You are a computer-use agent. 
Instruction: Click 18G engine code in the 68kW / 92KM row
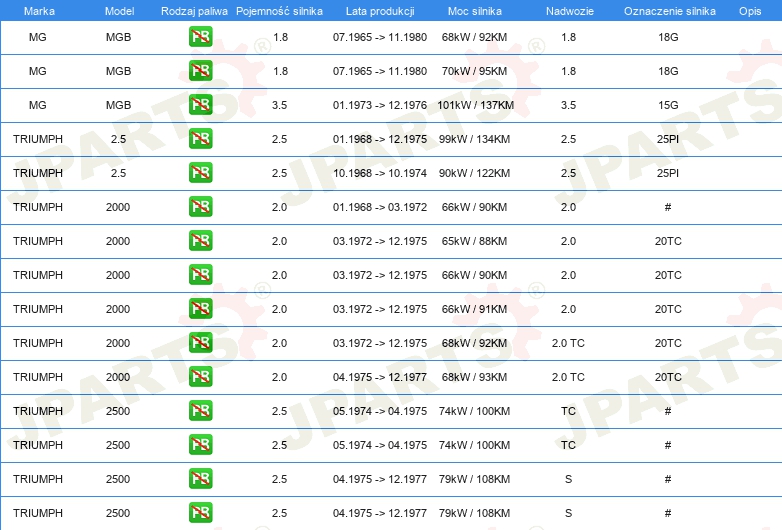coord(668,37)
